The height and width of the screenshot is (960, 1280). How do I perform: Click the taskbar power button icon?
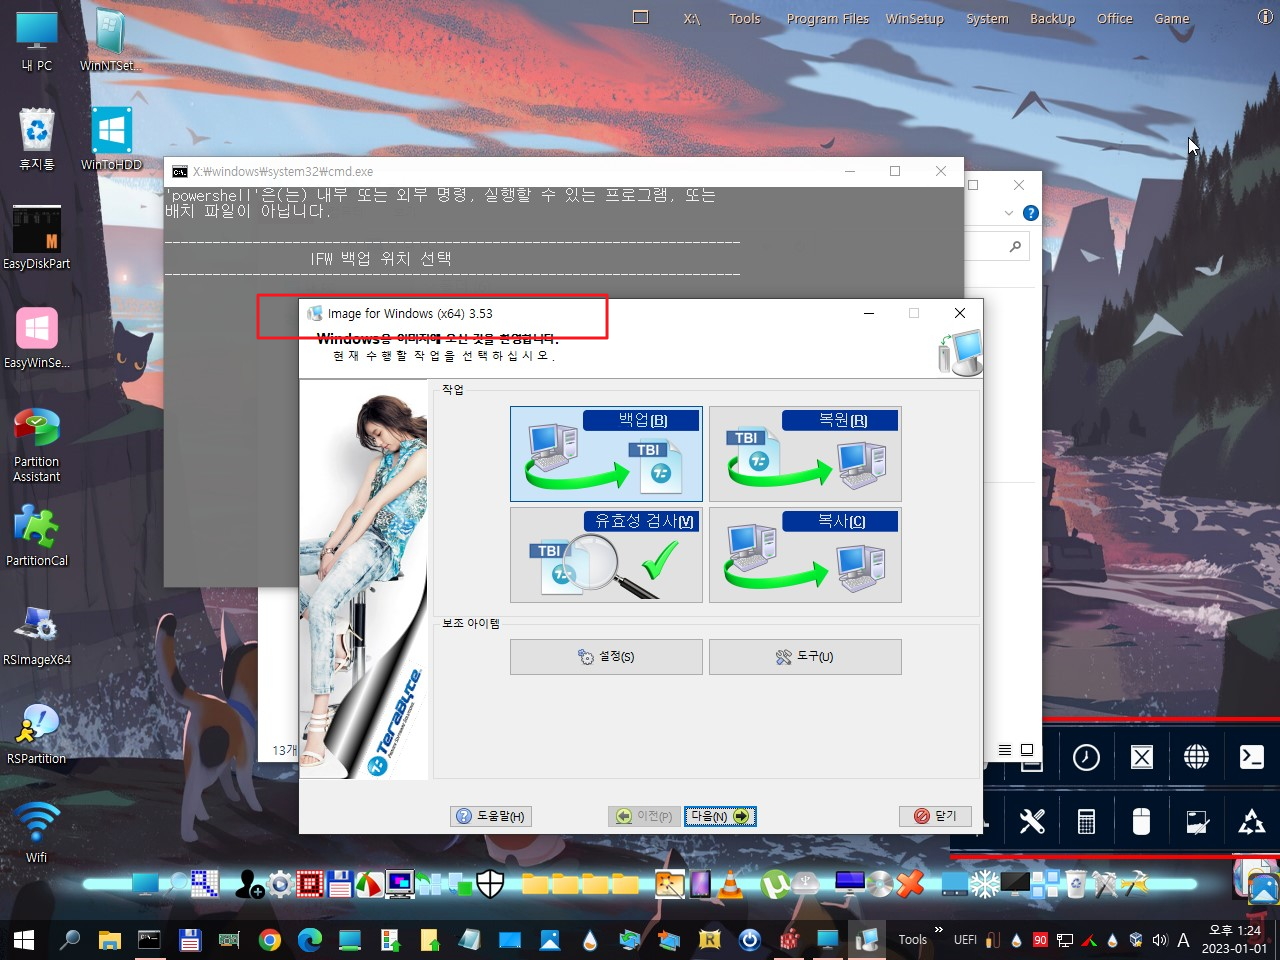749,940
